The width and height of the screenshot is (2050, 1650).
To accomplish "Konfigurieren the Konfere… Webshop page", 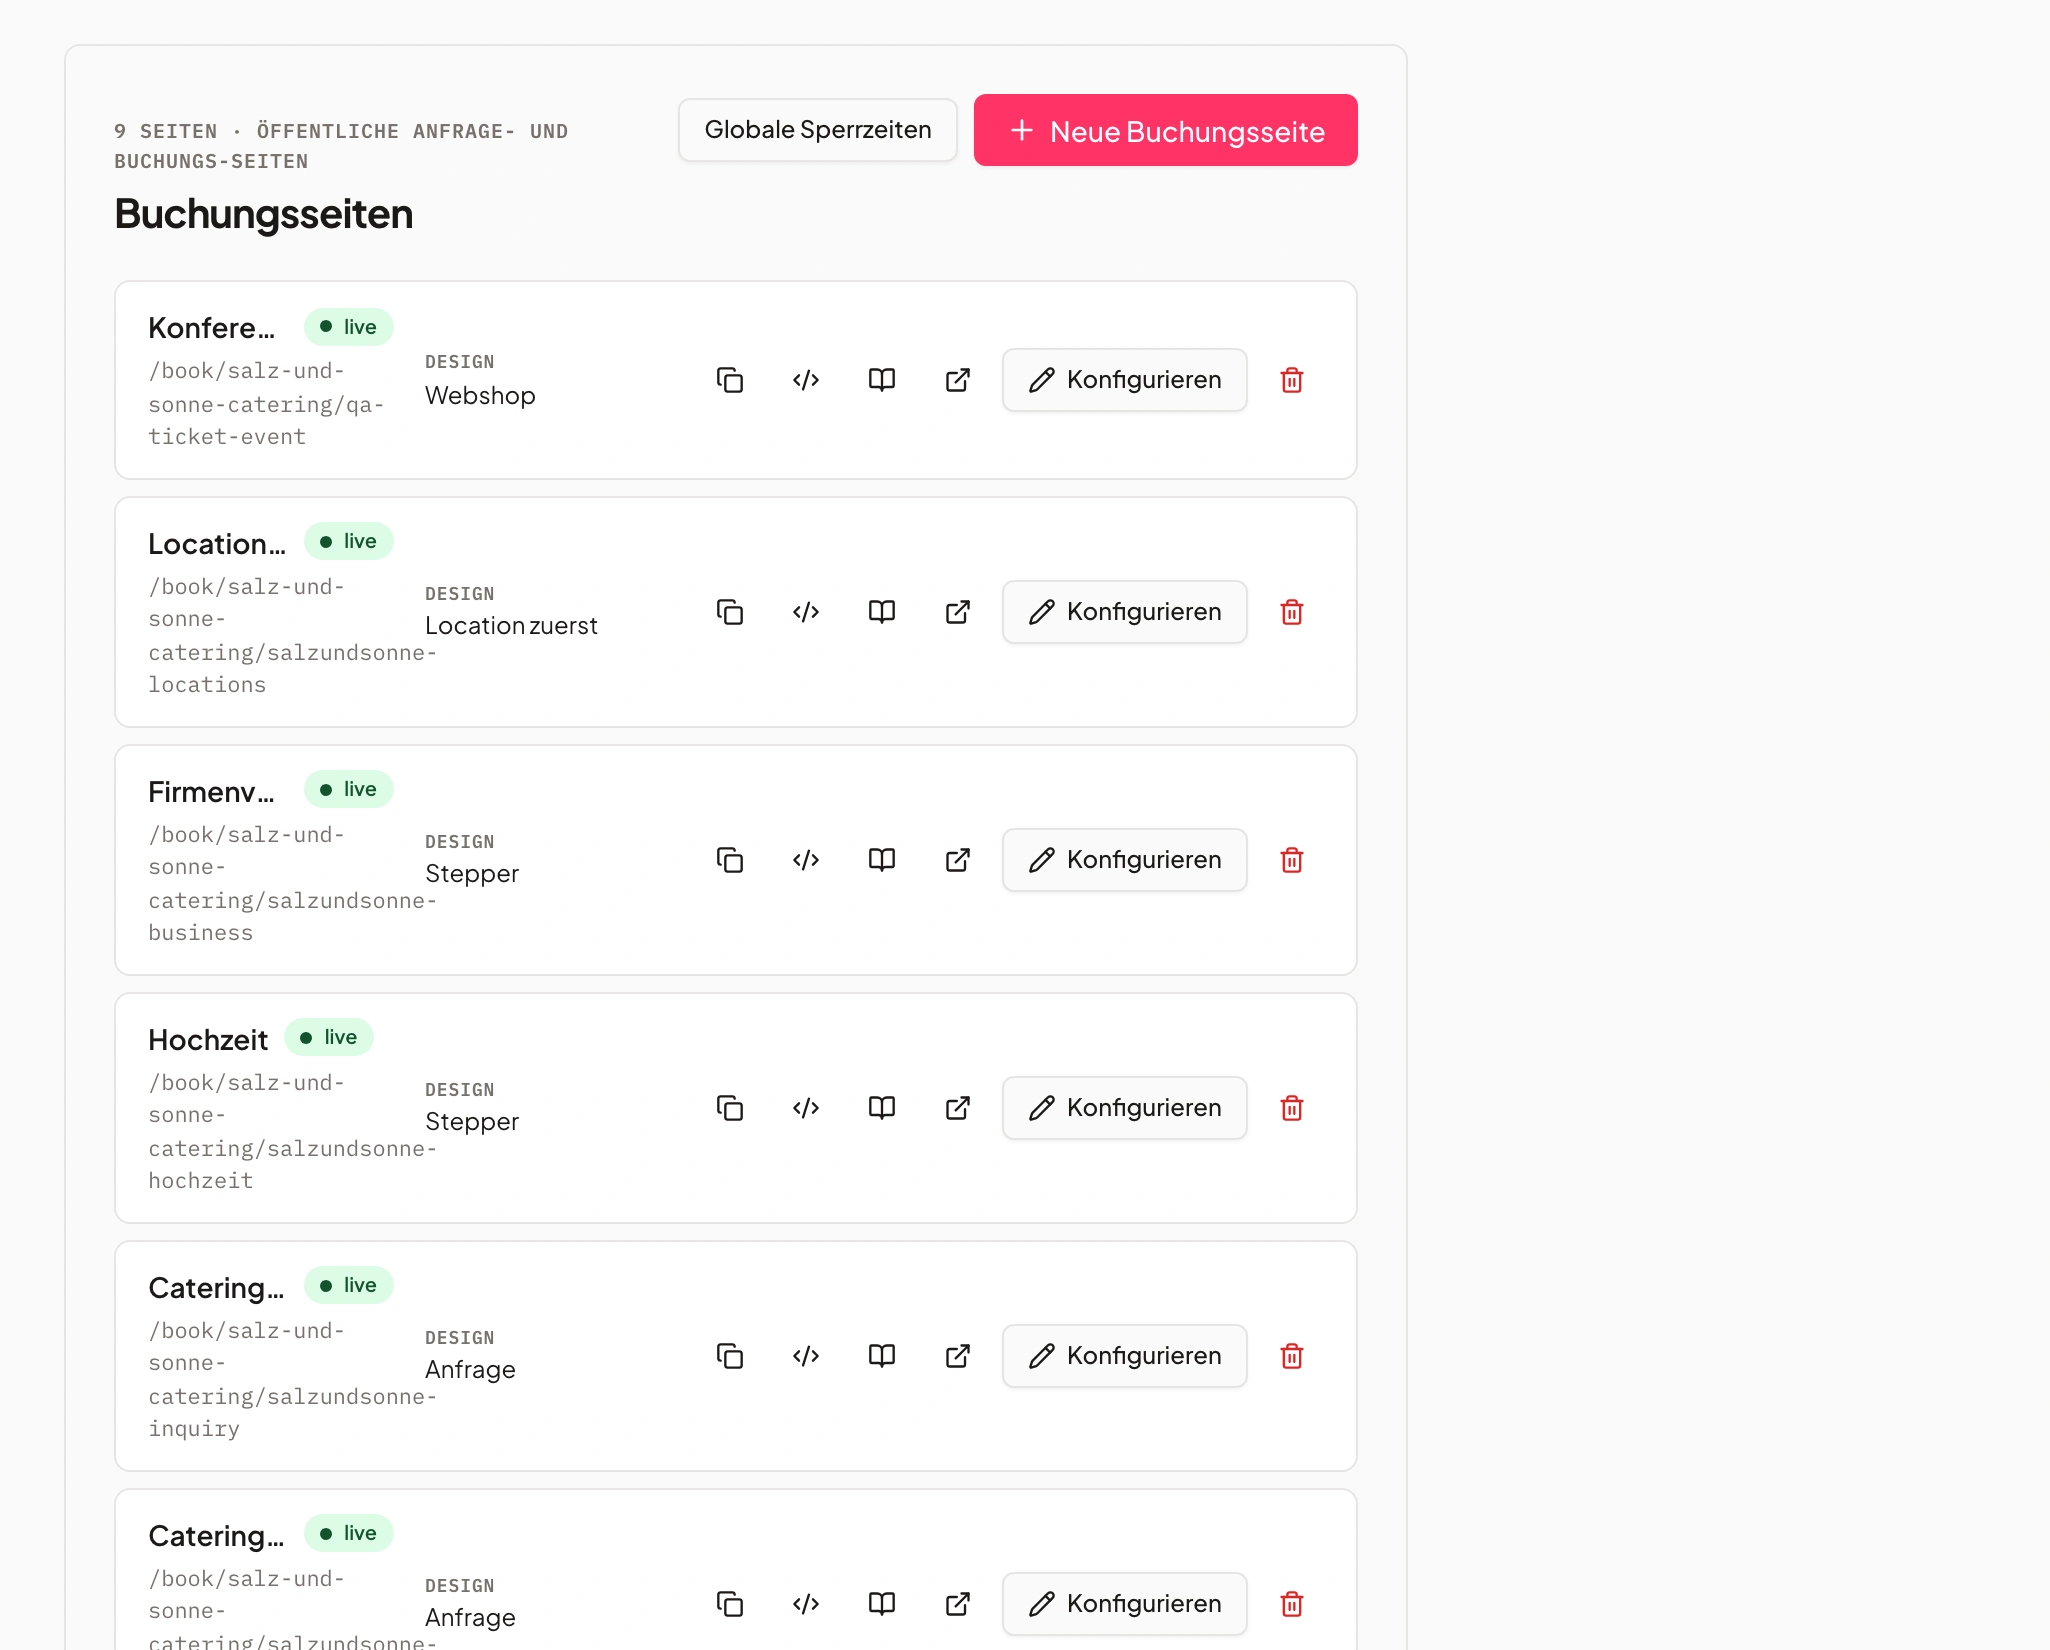I will 1125,380.
